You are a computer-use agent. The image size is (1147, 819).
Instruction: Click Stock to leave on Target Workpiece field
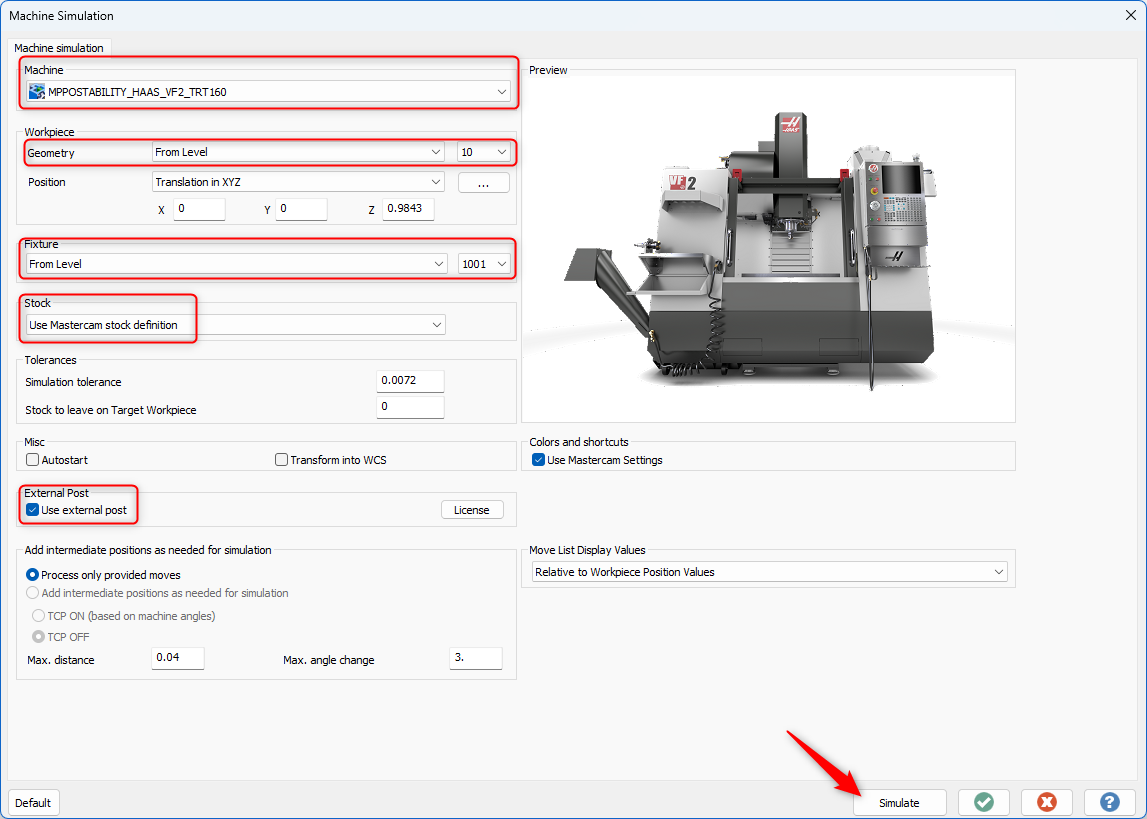click(x=410, y=407)
